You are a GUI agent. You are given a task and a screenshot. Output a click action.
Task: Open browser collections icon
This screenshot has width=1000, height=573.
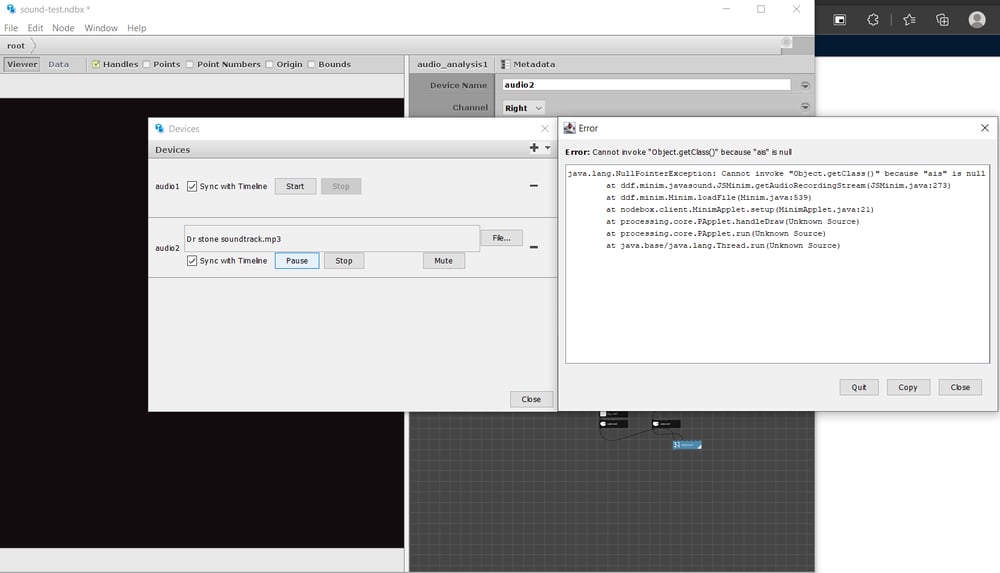point(942,20)
